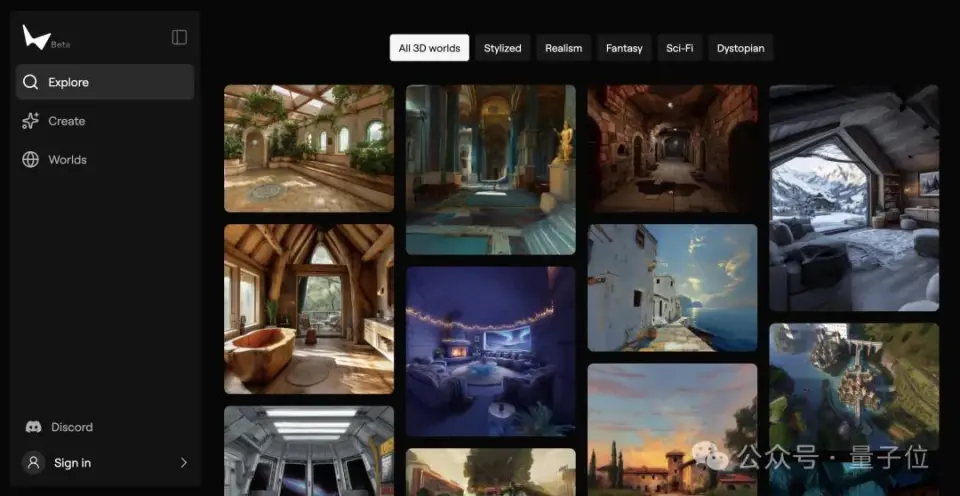This screenshot has height=496, width=960.
Task: Select the Stylized filter tab
Action: (x=502, y=48)
